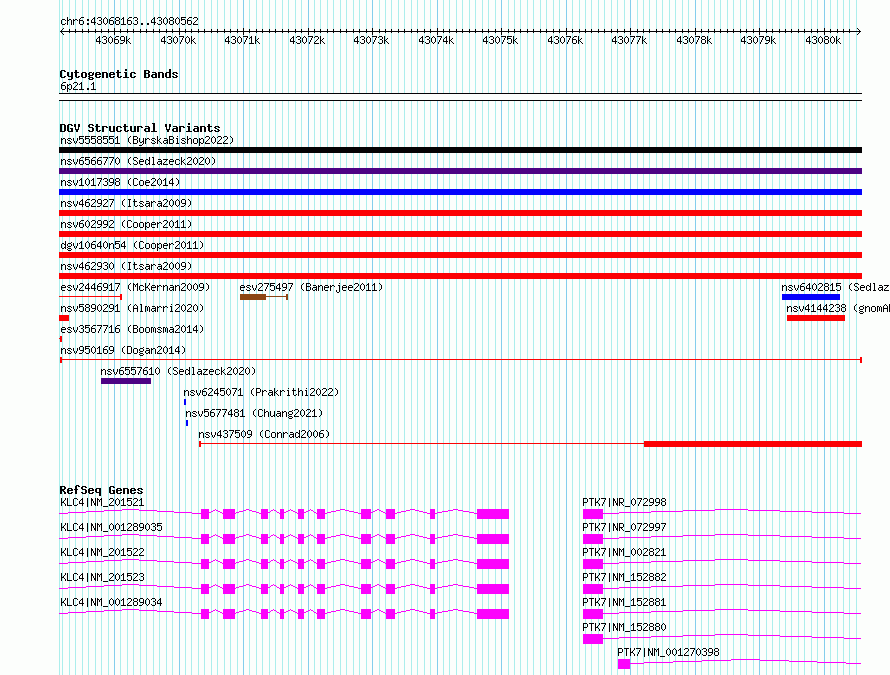Select the nsv6557610 purple variant block
Screen dimensions: 890x675
(126, 381)
